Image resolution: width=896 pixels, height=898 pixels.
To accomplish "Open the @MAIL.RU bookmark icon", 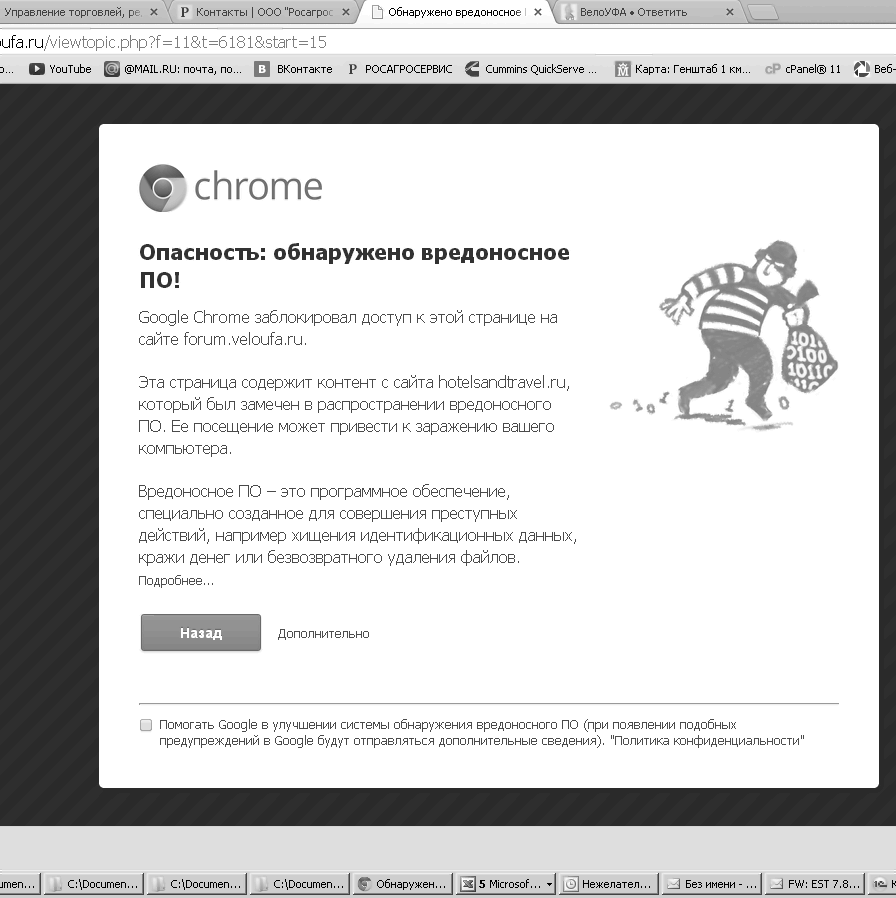I will (112, 69).
